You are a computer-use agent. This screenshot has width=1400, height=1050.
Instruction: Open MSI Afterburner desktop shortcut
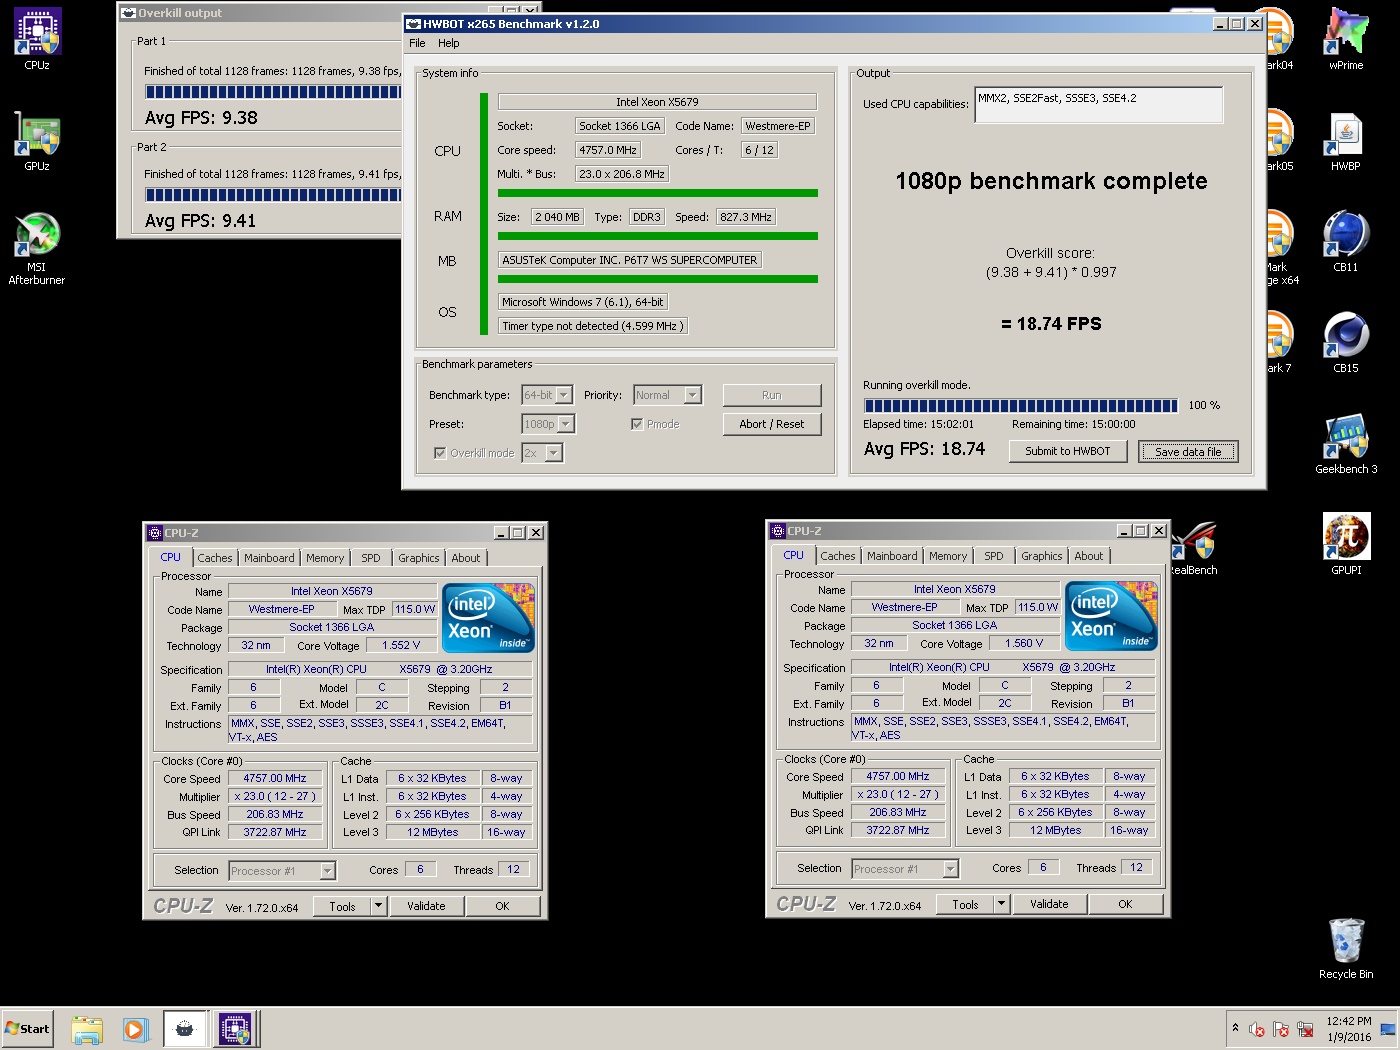37,248
